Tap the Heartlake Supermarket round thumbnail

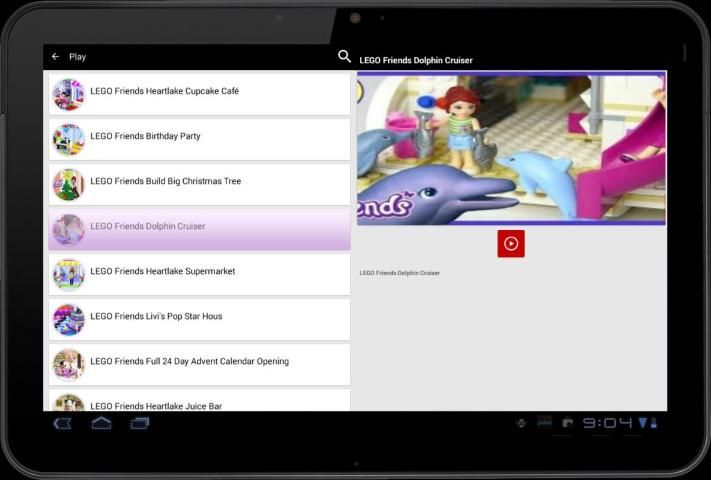(69, 273)
